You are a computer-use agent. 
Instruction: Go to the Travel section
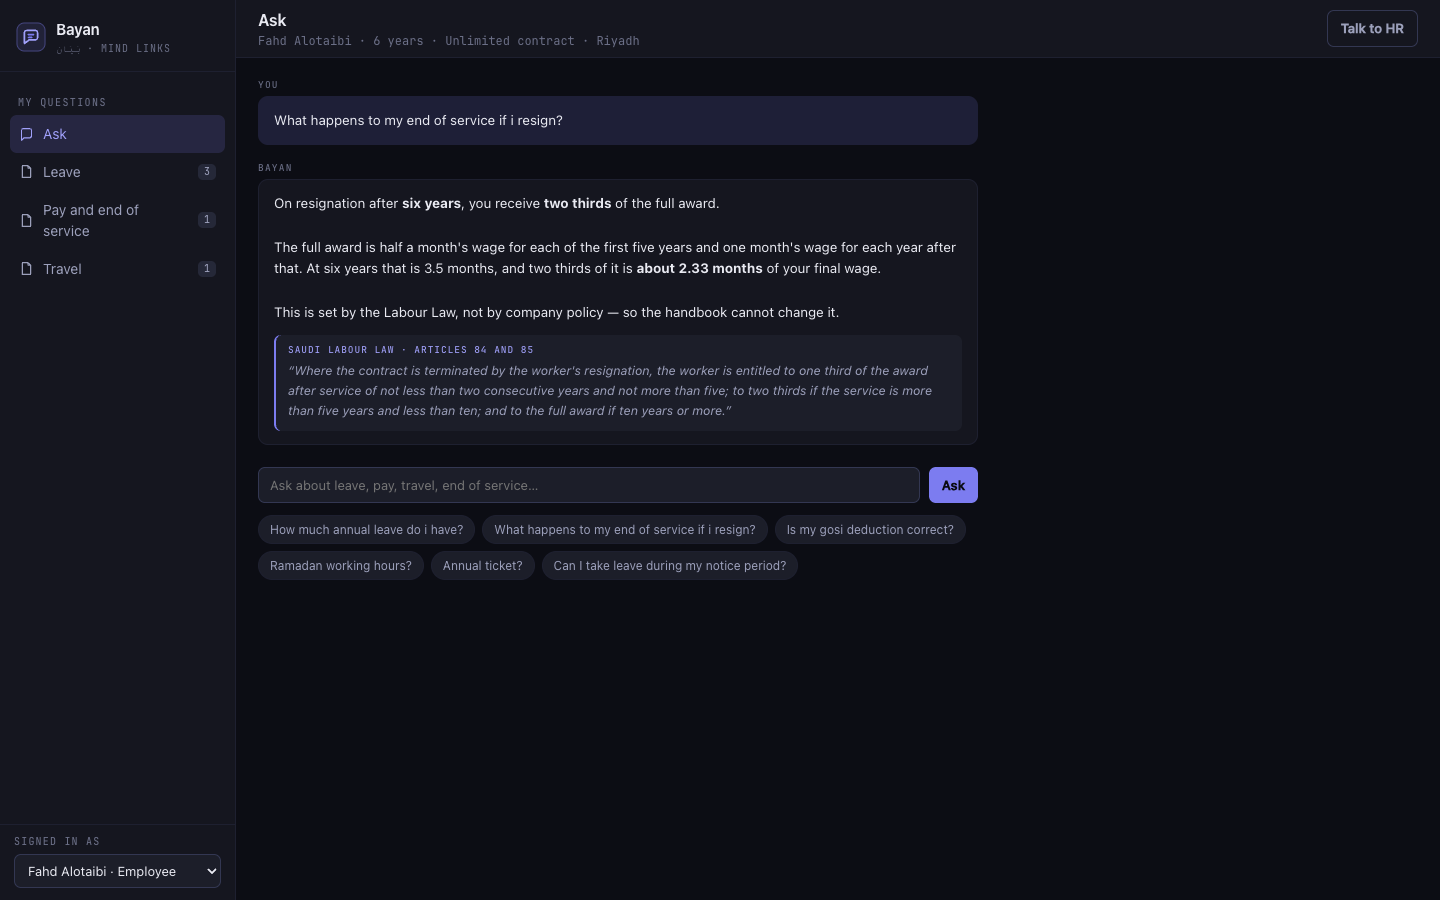[117, 269]
